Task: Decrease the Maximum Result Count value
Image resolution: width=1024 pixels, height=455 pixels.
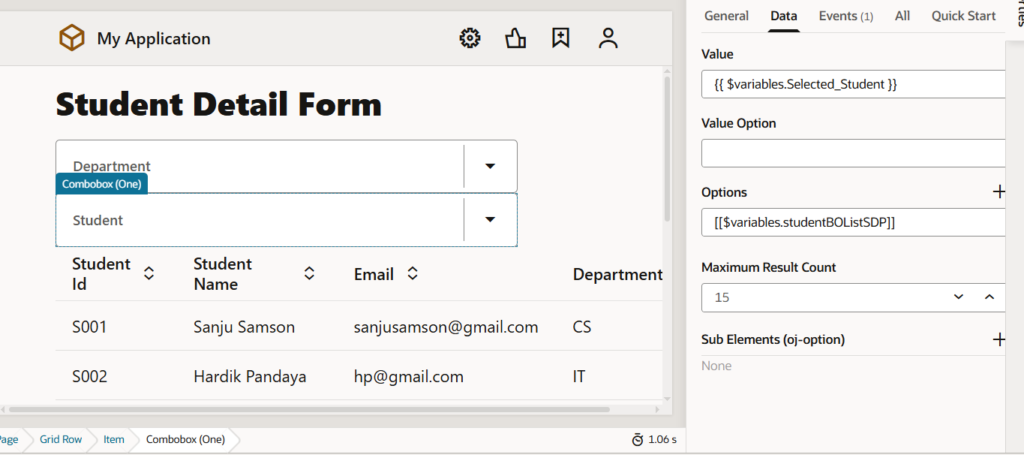Action: tap(958, 297)
